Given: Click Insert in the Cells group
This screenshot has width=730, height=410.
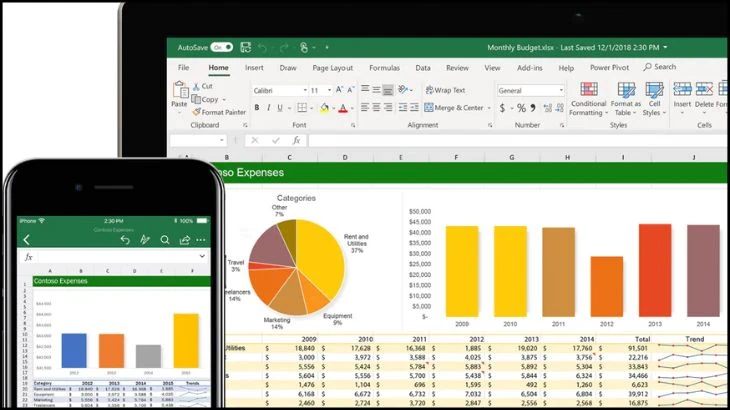Looking at the screenshot, I should tap(682, 97).
